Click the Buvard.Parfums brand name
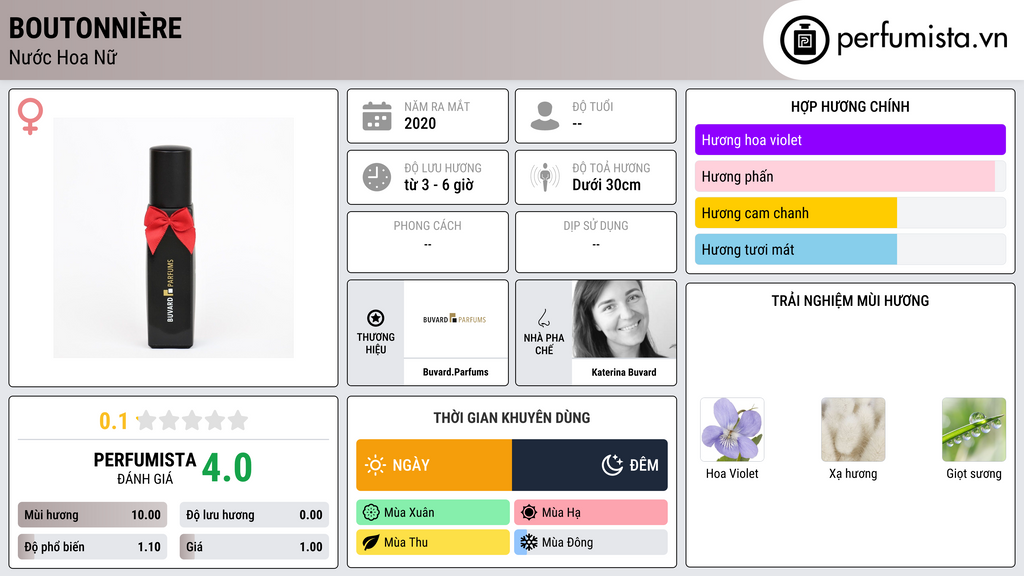This screenshot has width=1024, height=576. (x=455, y=372)
